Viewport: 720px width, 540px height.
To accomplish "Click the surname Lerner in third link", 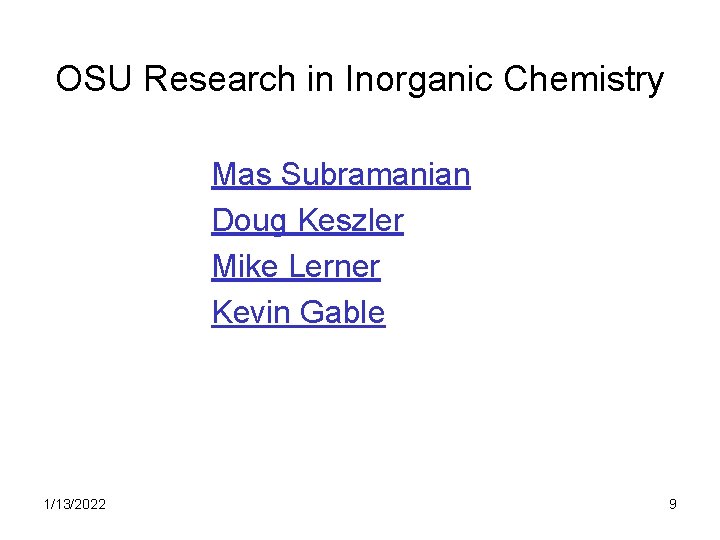I will [335, 266].
